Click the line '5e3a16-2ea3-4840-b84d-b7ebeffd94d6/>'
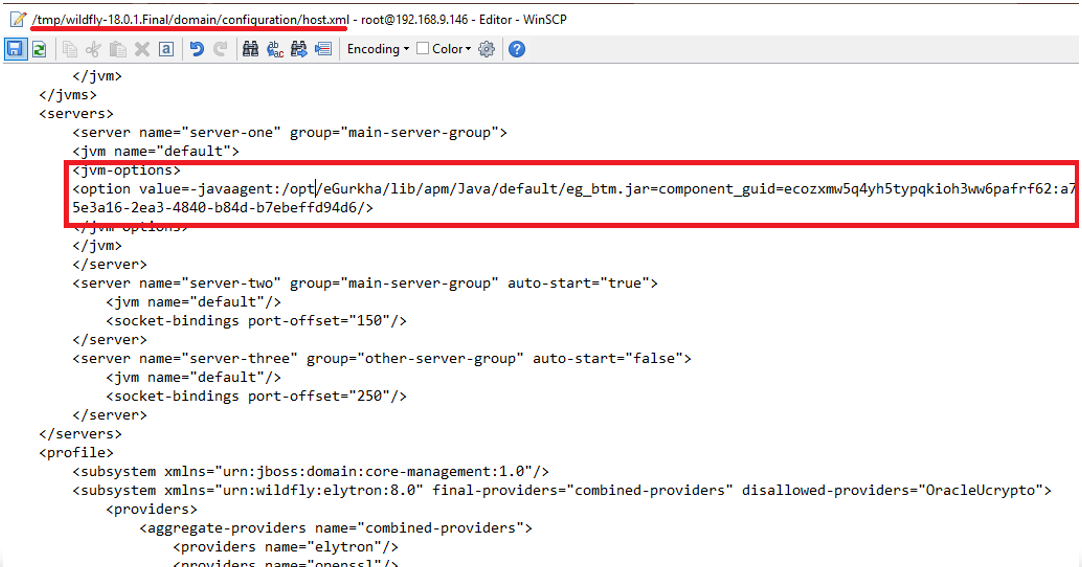 (x=223, y=208)
